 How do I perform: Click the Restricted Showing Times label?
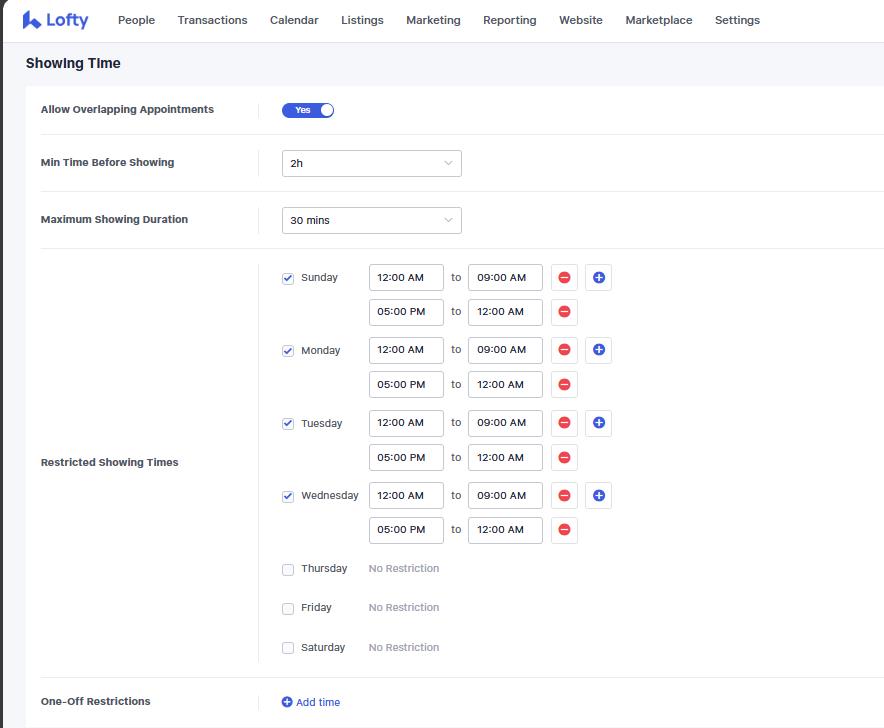tap(109, 462)
